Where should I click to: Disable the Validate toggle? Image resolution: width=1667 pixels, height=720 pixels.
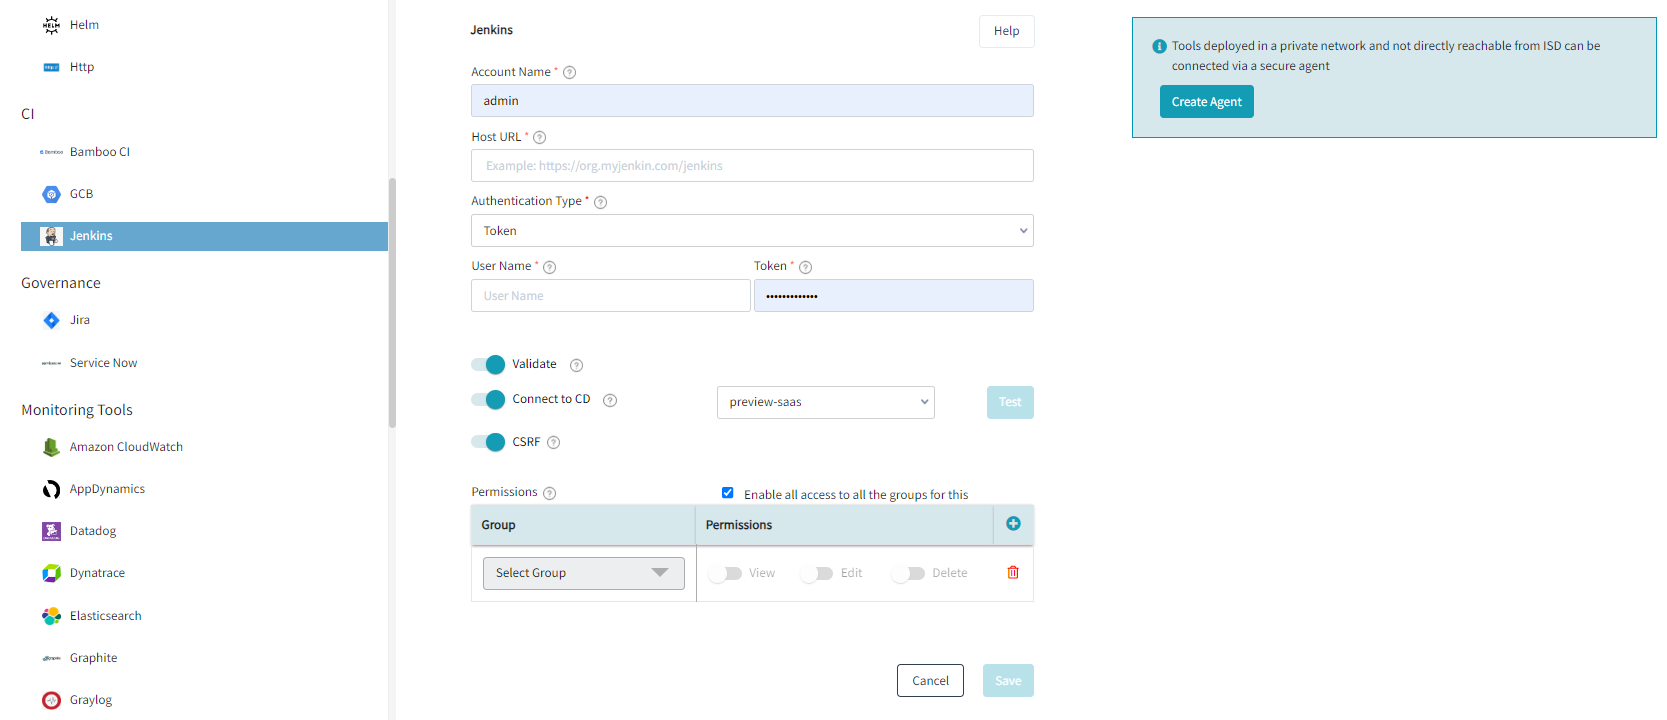coord(489,364)
